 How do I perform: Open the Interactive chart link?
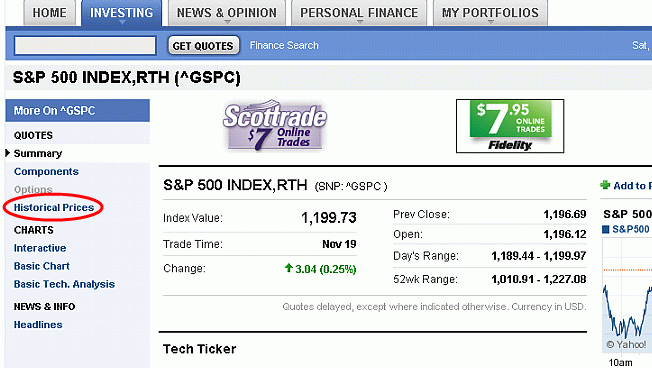point(40,248)
